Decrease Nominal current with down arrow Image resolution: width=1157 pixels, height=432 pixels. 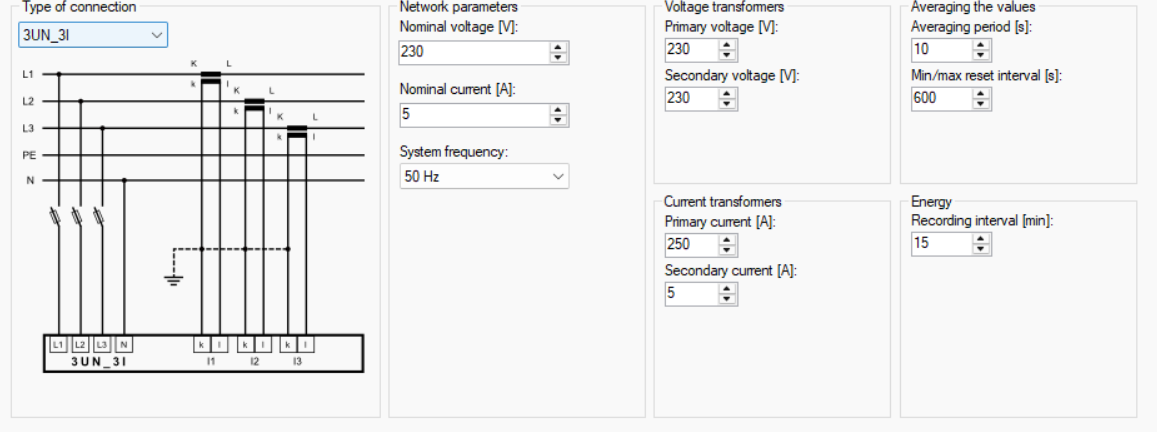coord(558,120)
